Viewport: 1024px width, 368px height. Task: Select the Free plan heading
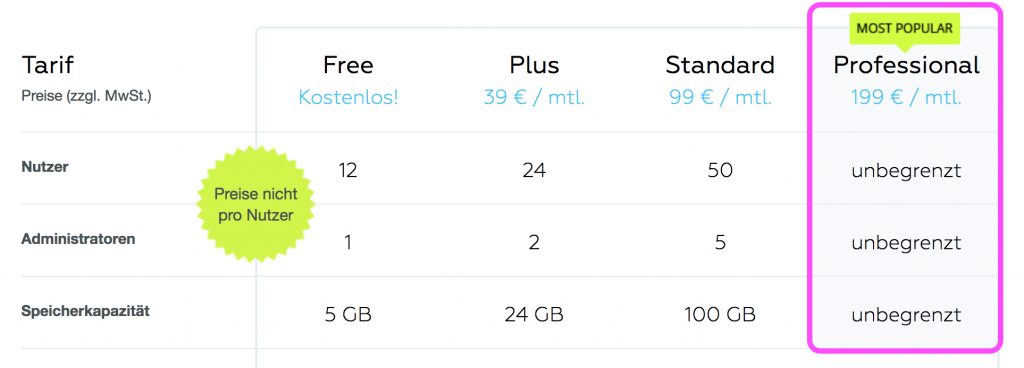348,65
